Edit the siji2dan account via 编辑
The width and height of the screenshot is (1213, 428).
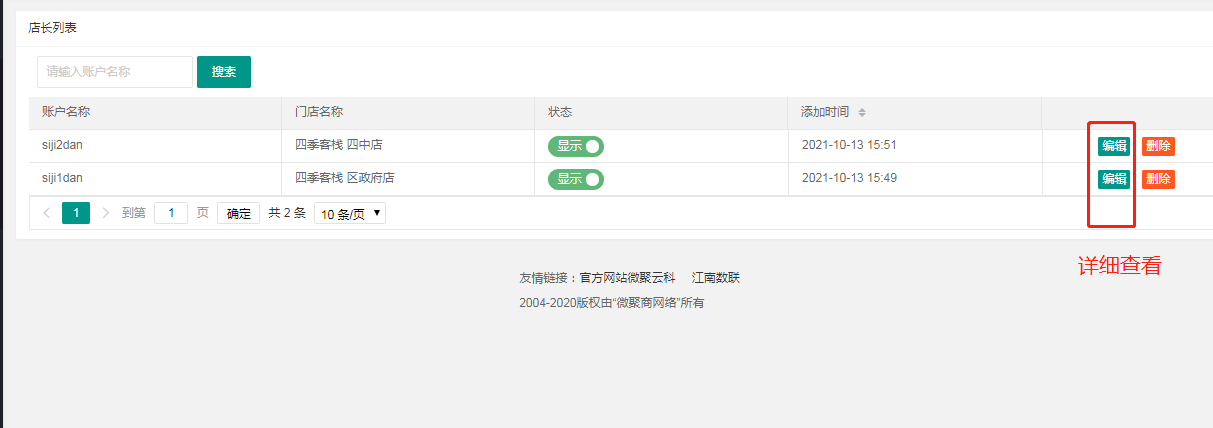coord(1114,146)
